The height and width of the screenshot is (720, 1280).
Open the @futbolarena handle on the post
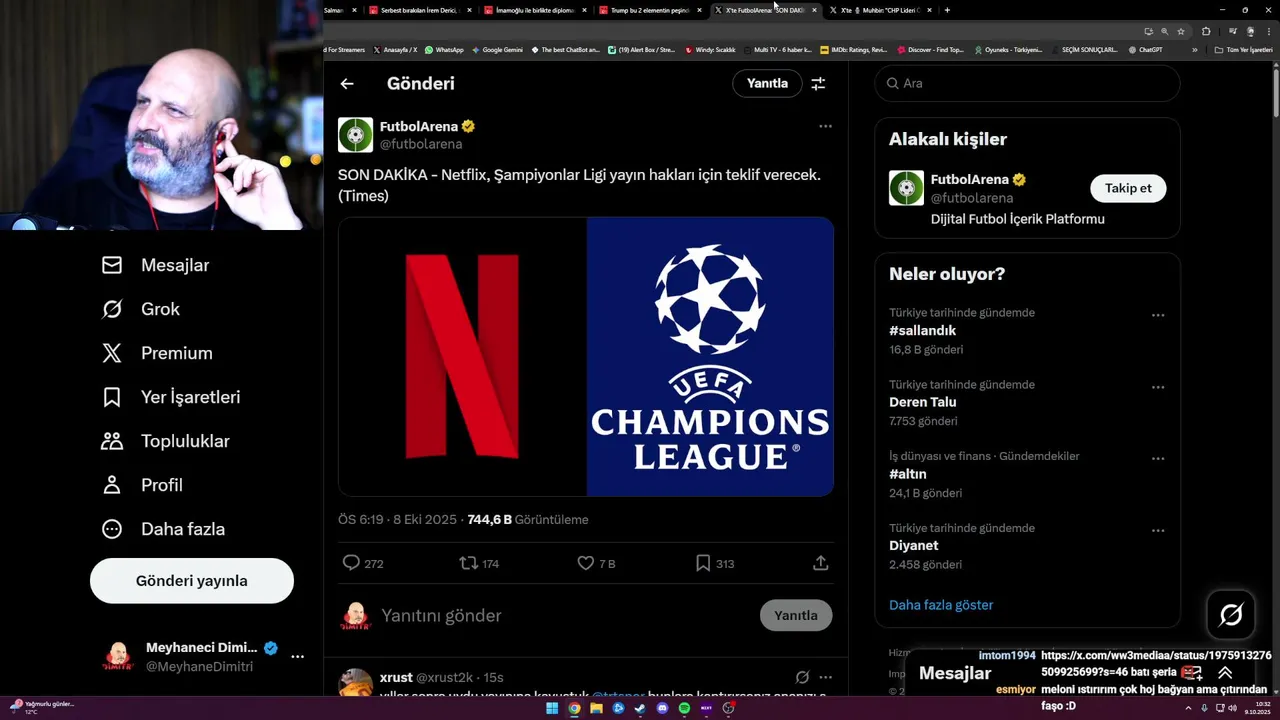(x=420, y=144)
